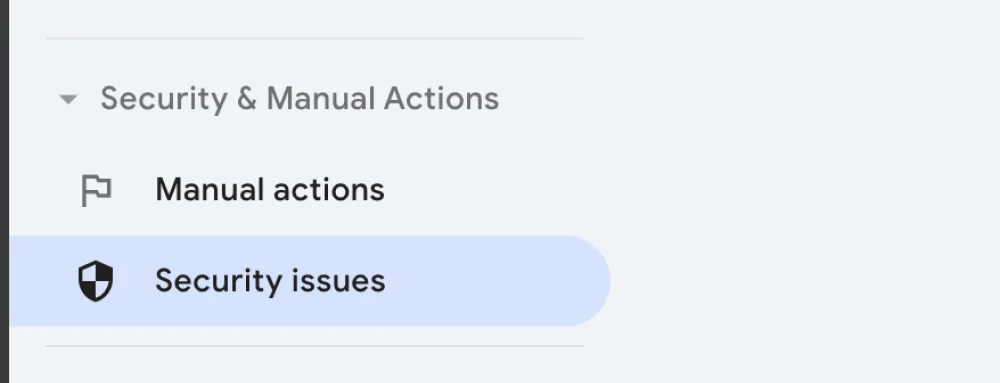1000x383 pixels.
Task: Tap the black and white shield glyph
Action: (x=96, y=282)
